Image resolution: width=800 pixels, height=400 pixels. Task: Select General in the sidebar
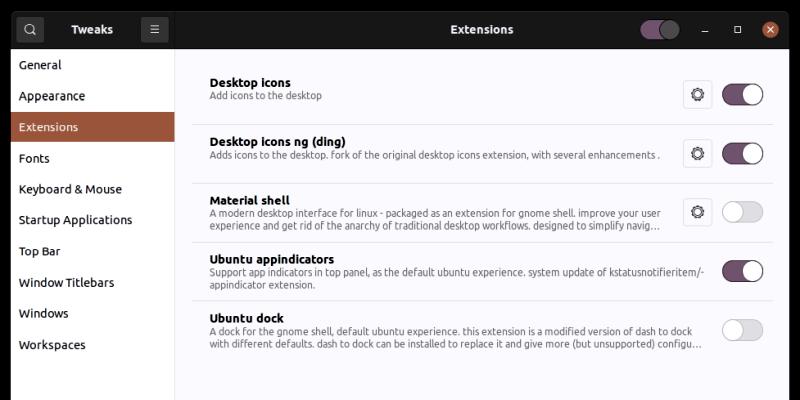40,65
